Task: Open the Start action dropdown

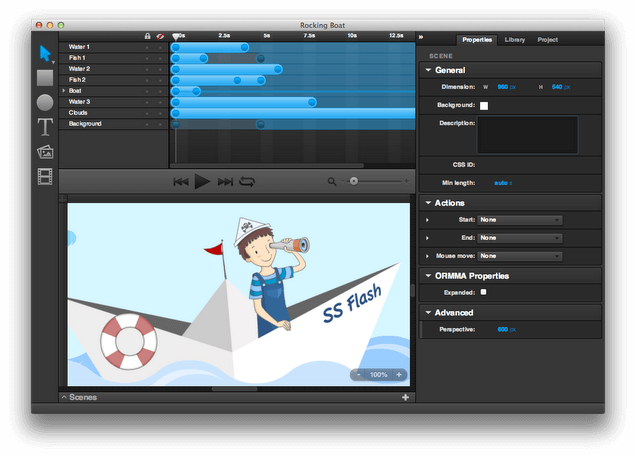Action: 520,220
